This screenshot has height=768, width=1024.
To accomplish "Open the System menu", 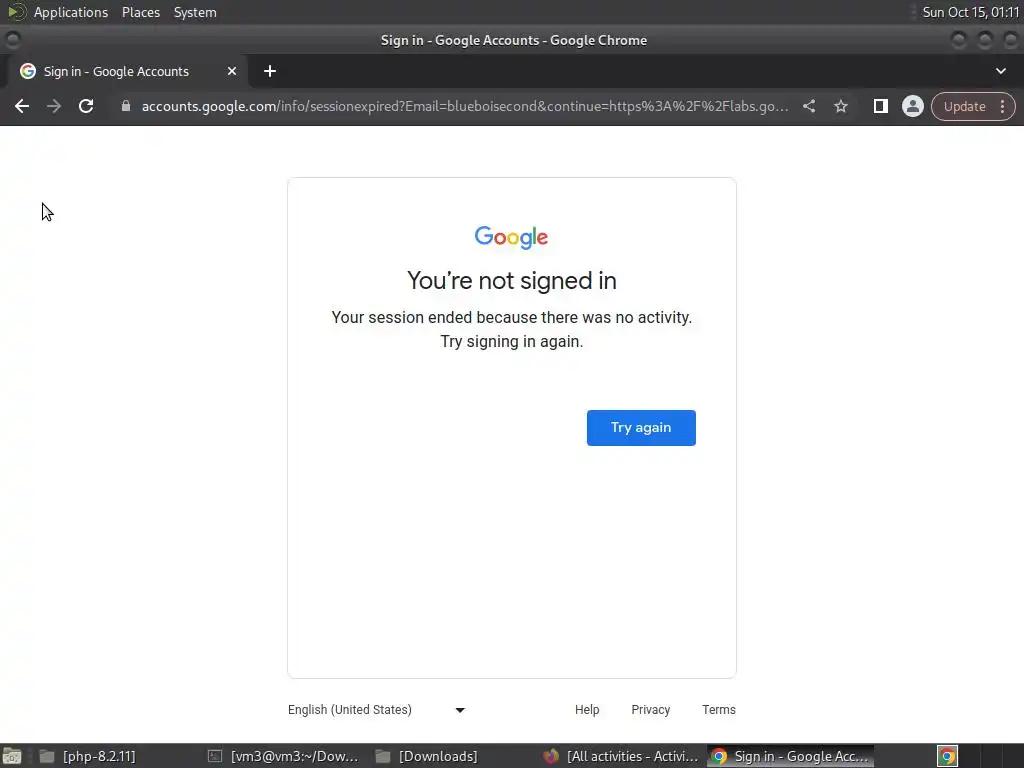I will (x=195, y=12).
